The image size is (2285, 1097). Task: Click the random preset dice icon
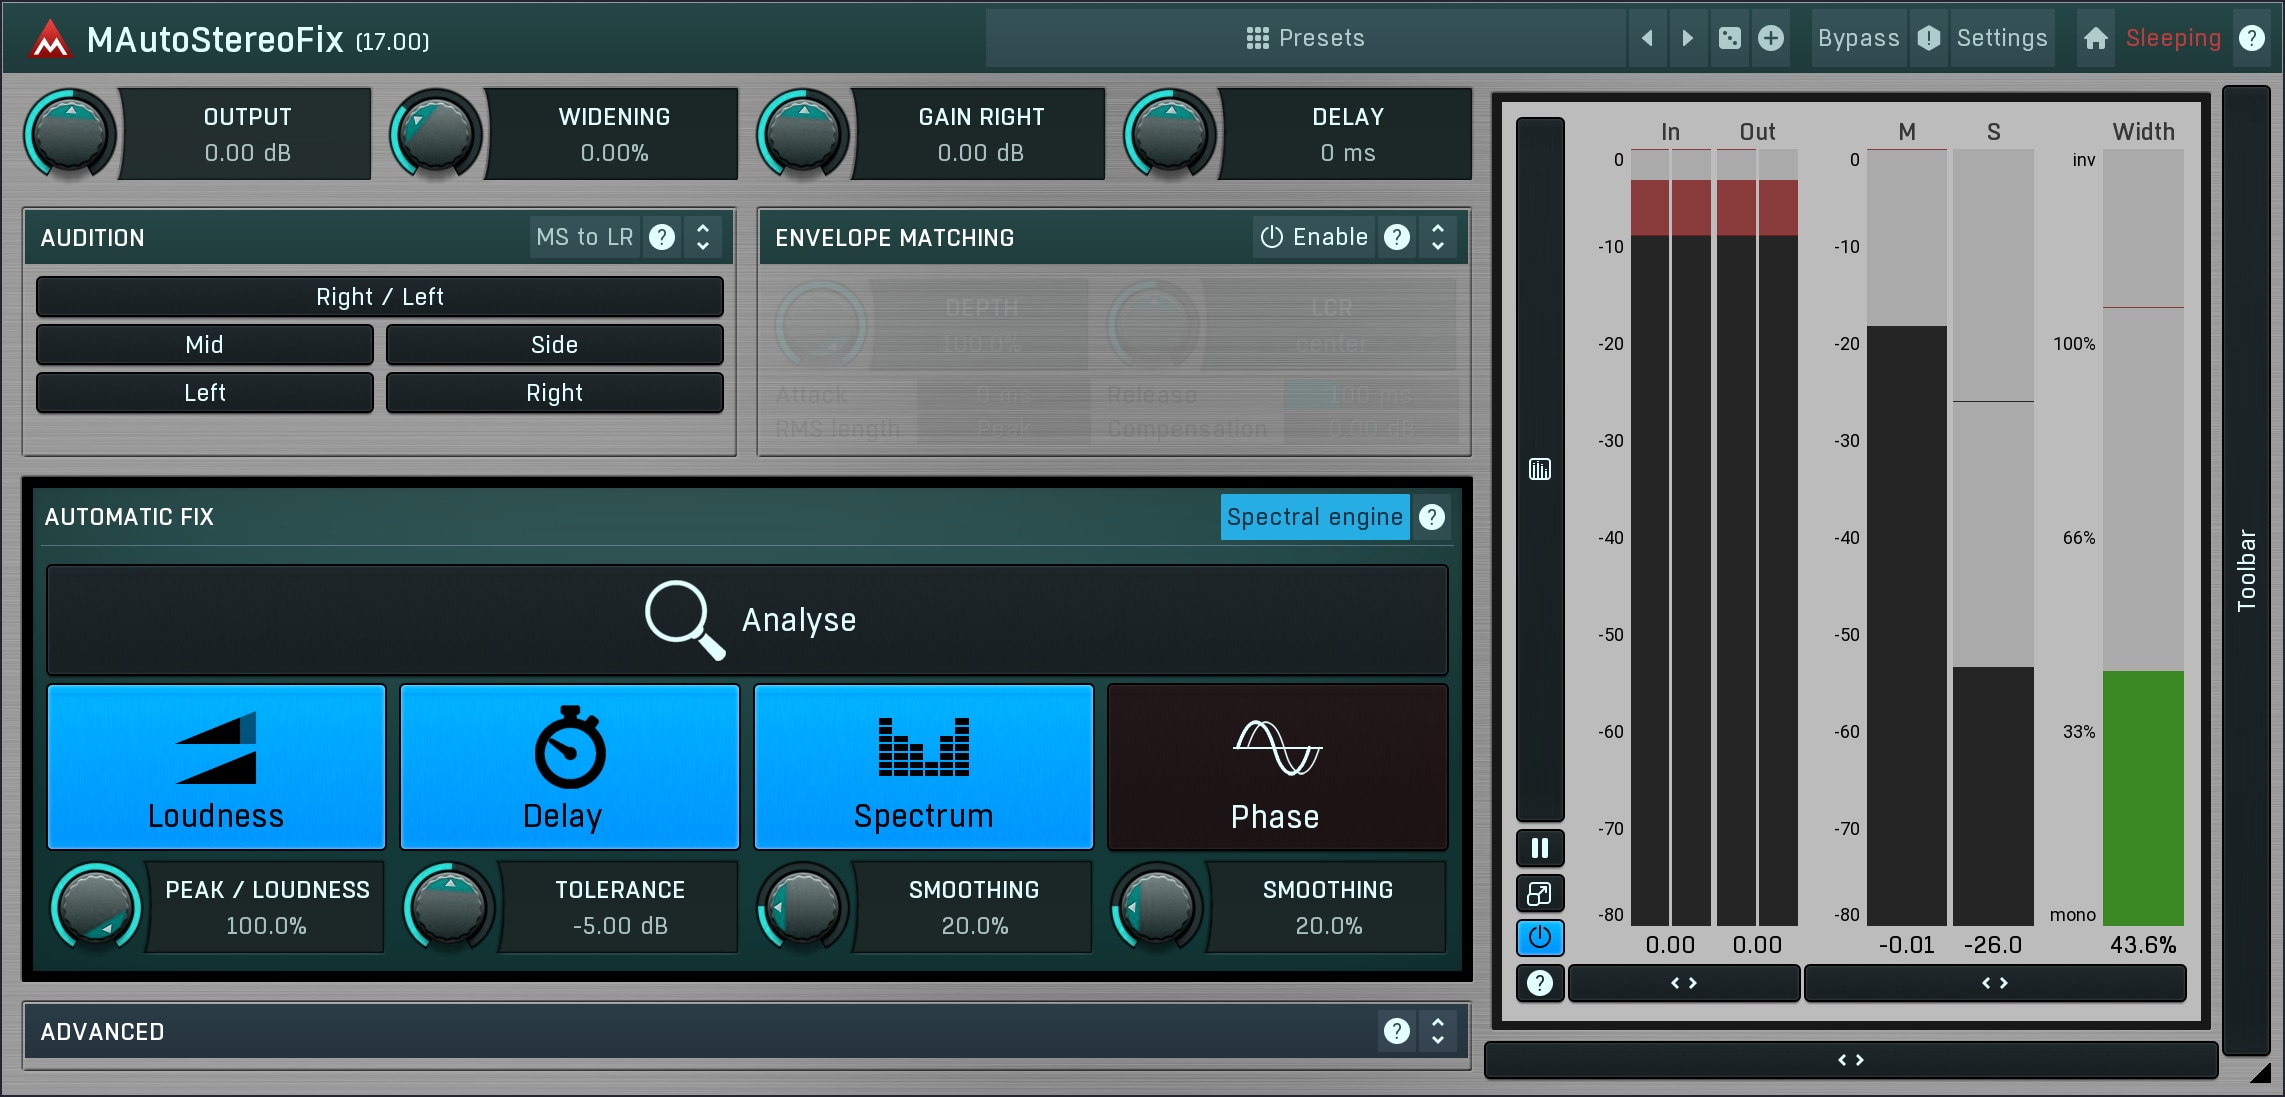[1729, 38]
